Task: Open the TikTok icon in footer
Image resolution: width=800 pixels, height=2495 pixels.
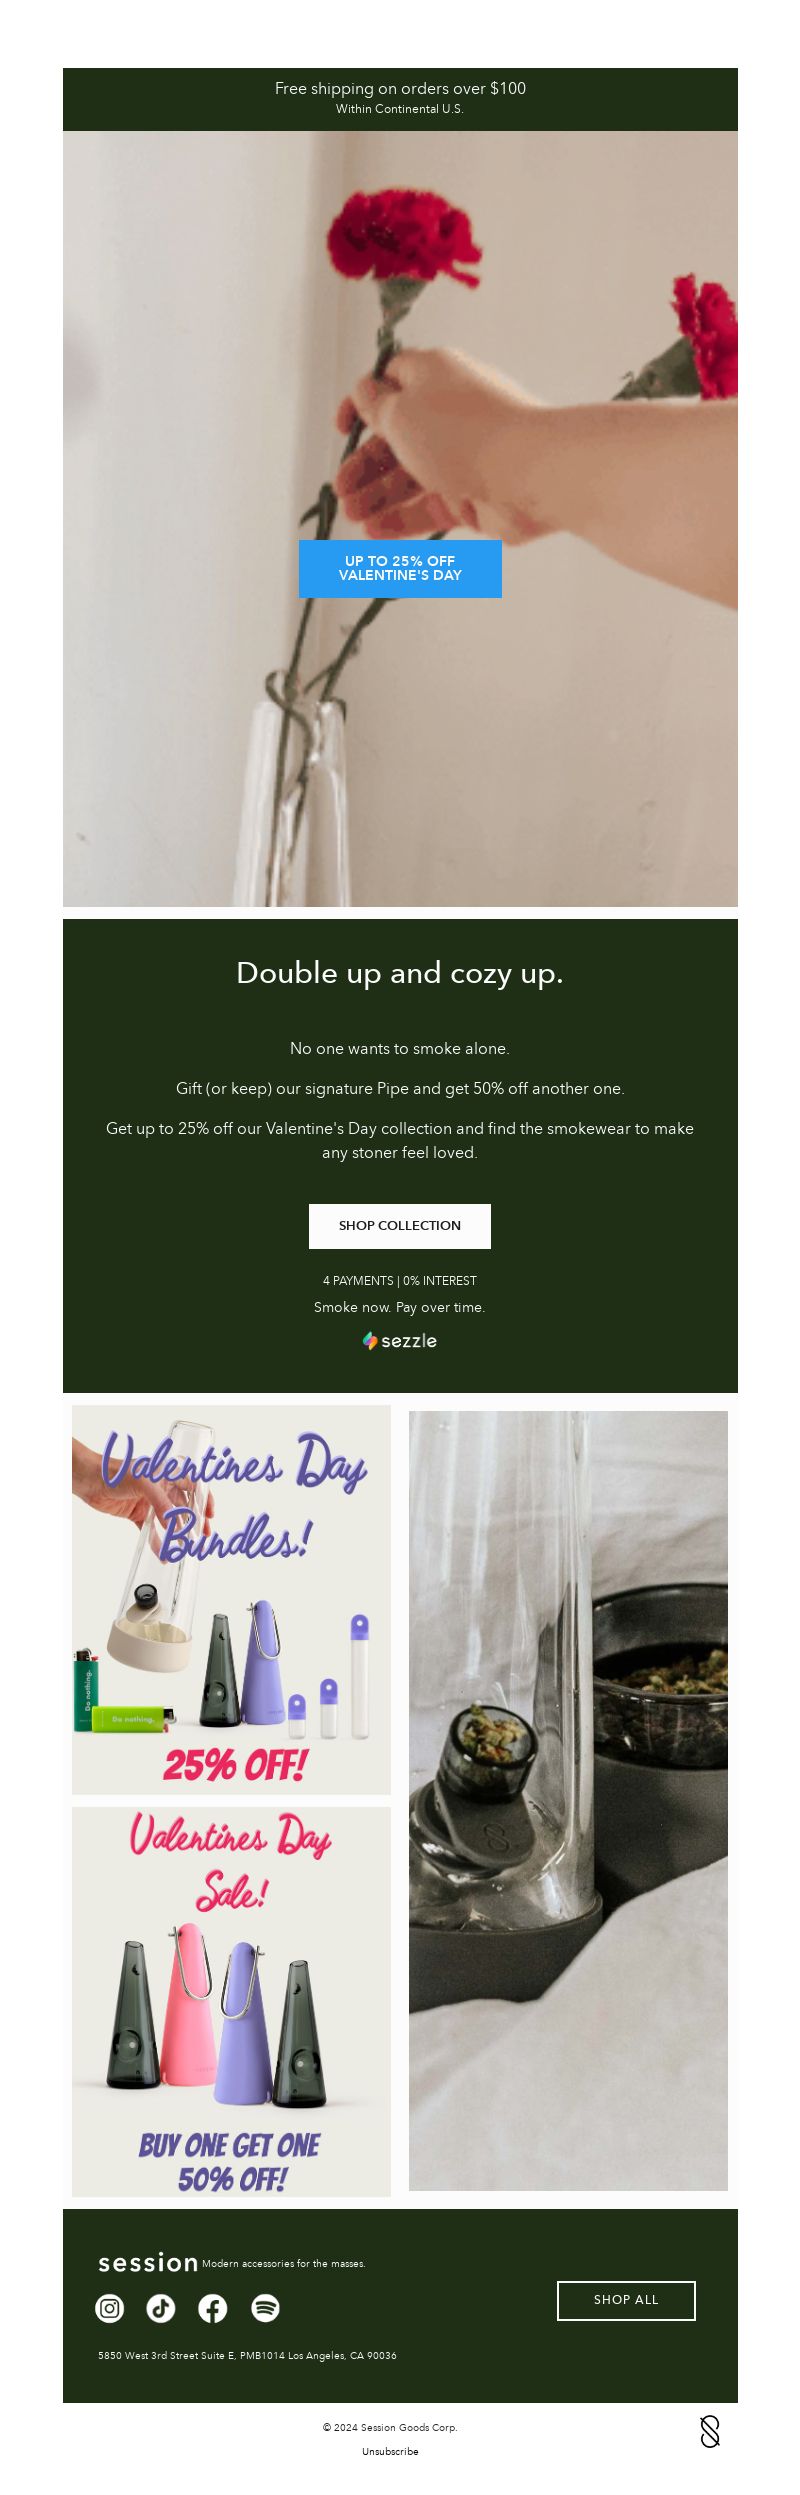Action: pyautogui.click(x=161, y=2308)
